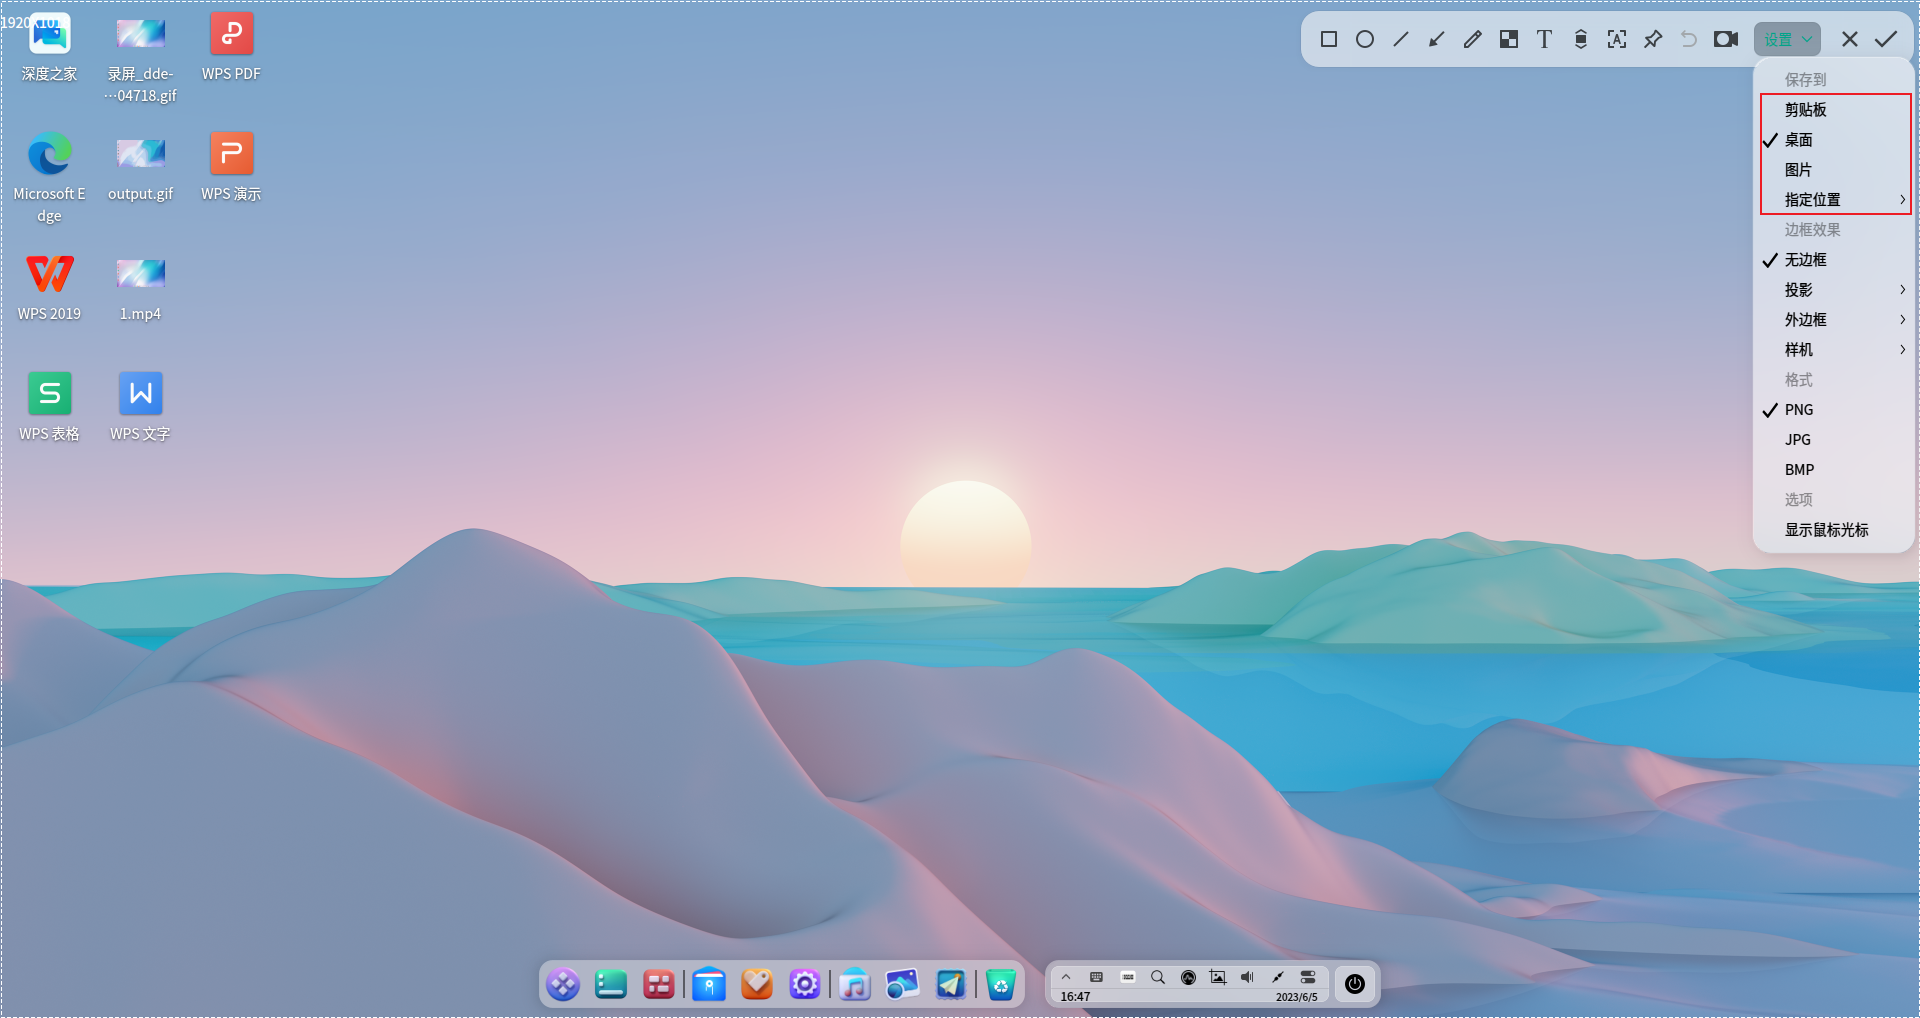Viewport: 1920px width, 1018px height.
Task: Select the arrow annotation tool
Action: click(x=1437, y=39)
